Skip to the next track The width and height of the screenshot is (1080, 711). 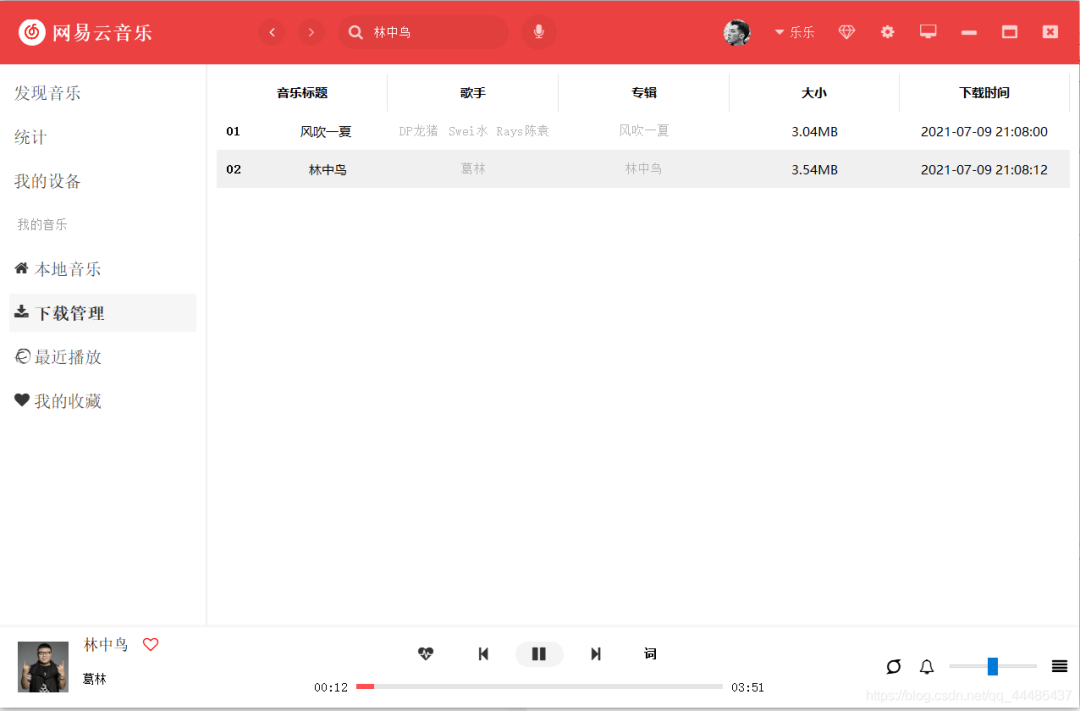596,654
